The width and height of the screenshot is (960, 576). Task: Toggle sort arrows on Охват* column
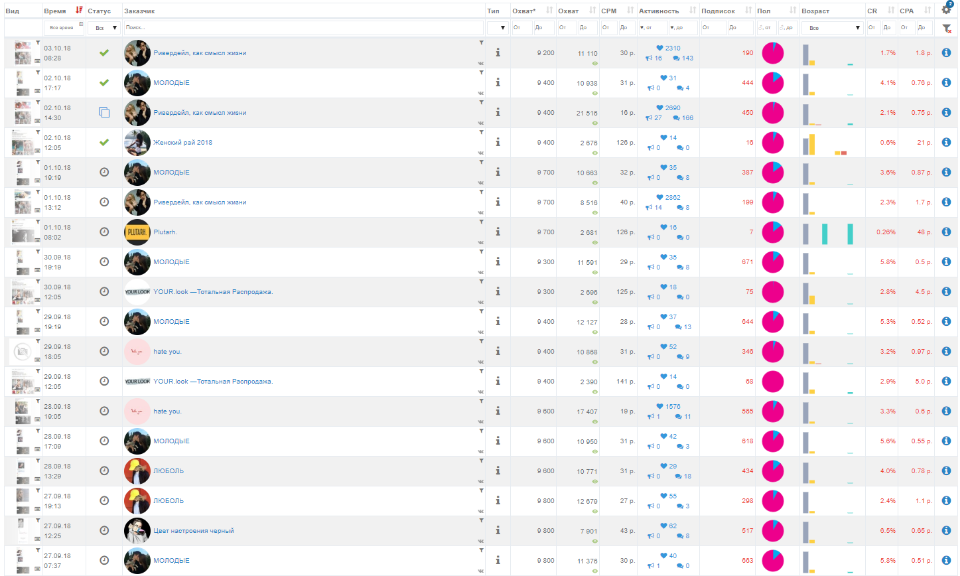[x=549, y=10]
